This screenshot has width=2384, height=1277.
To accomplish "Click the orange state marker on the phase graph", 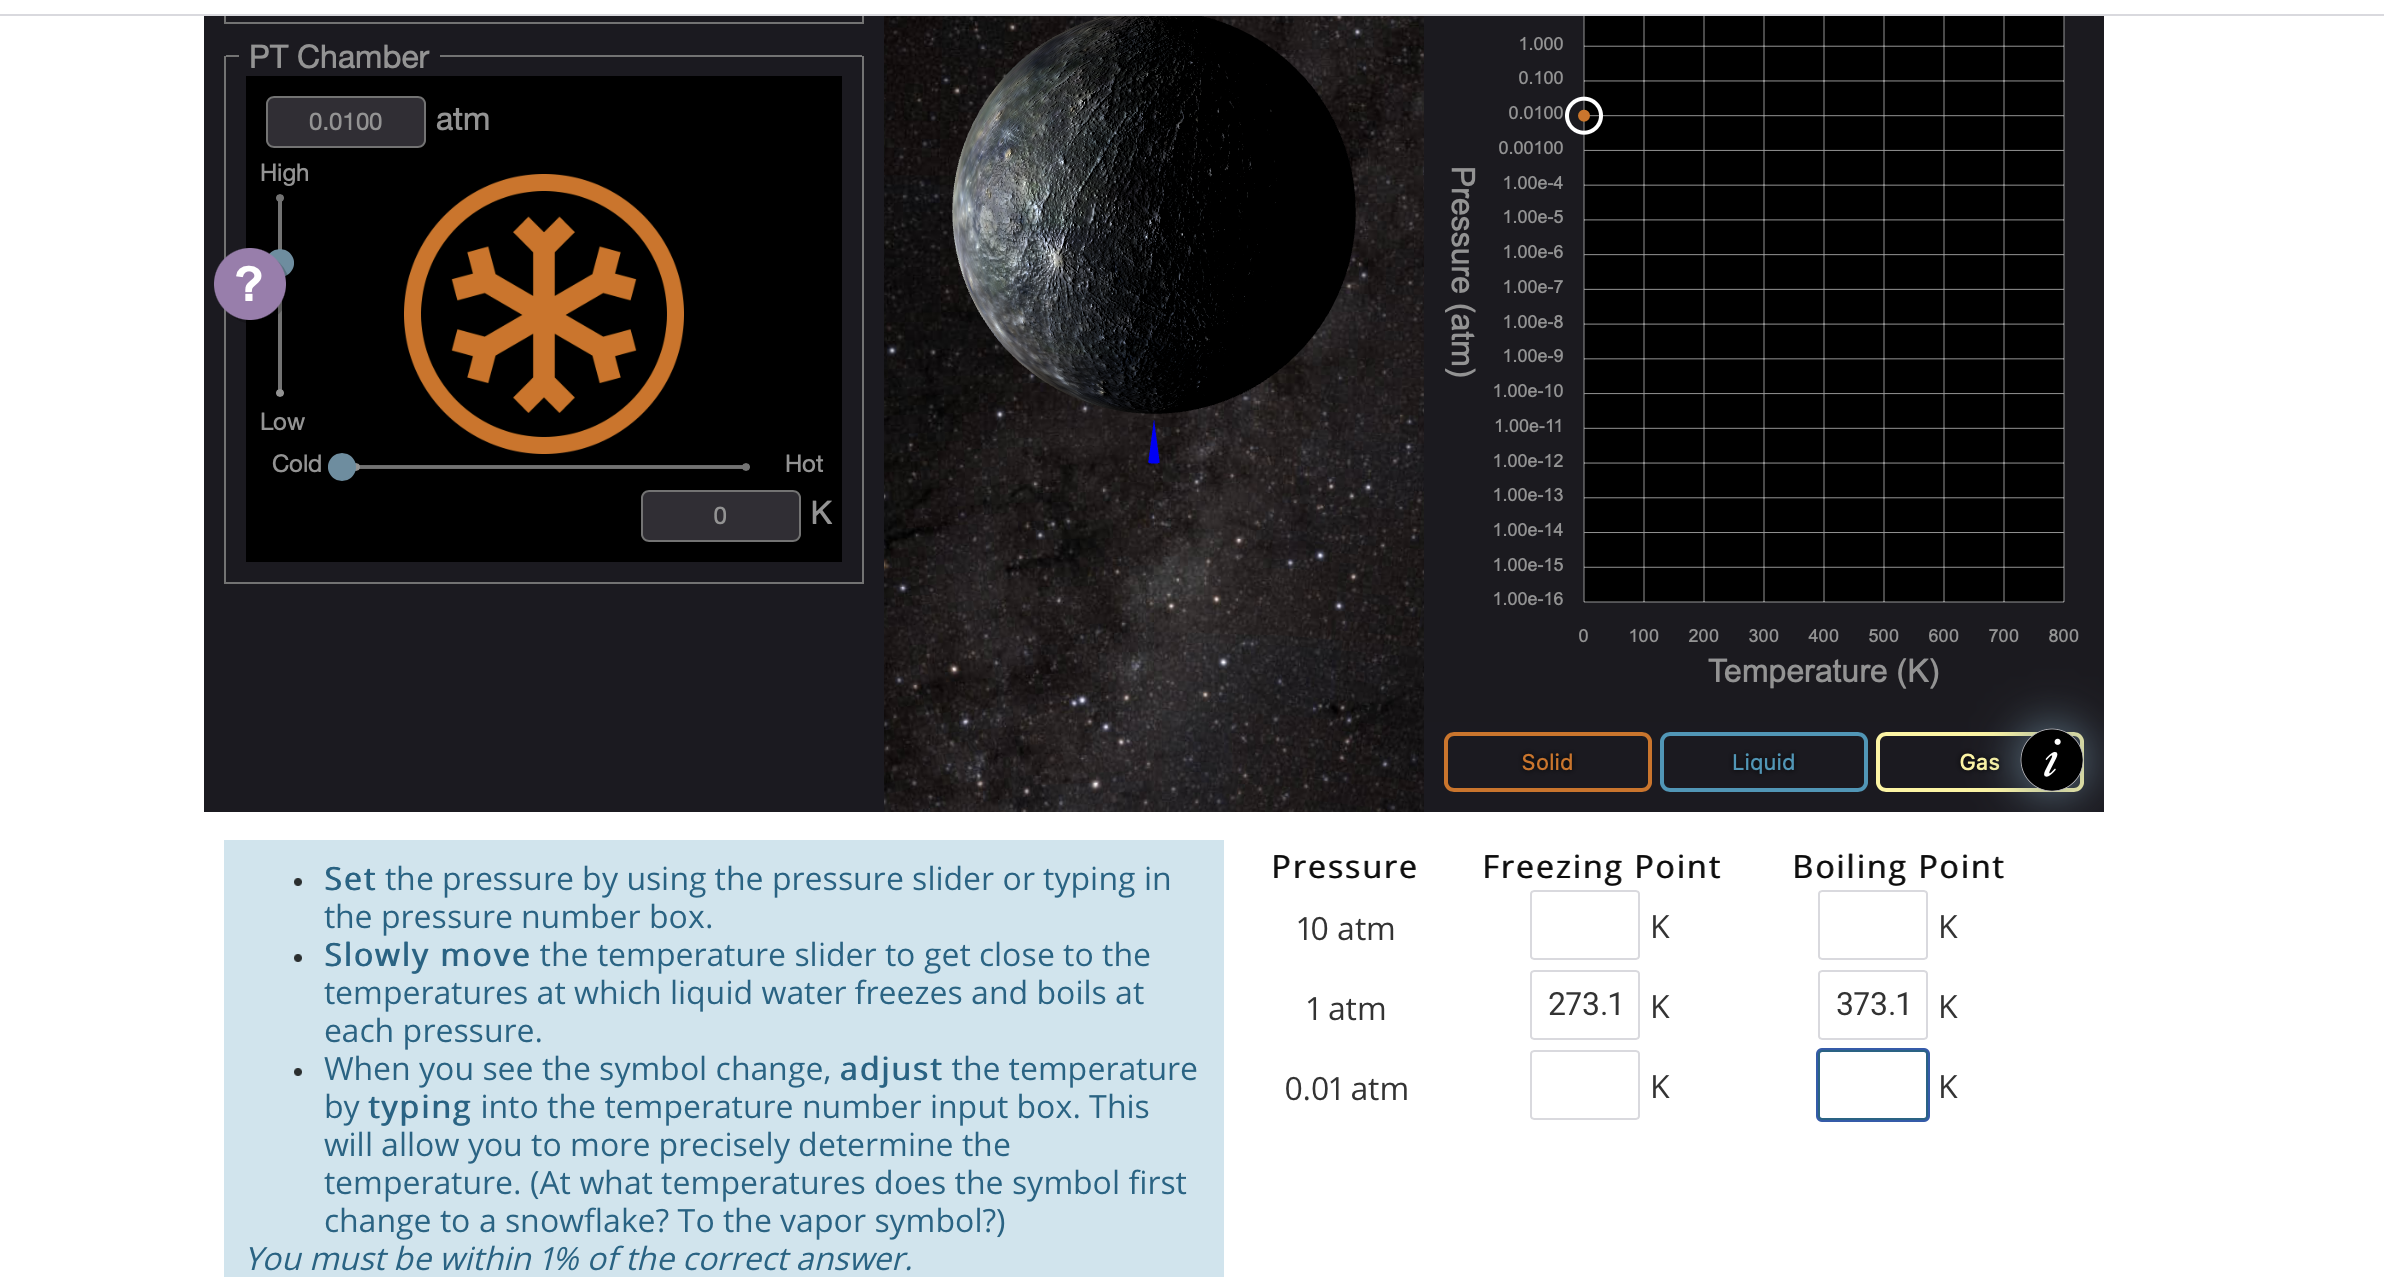I will click(1583, 116).
